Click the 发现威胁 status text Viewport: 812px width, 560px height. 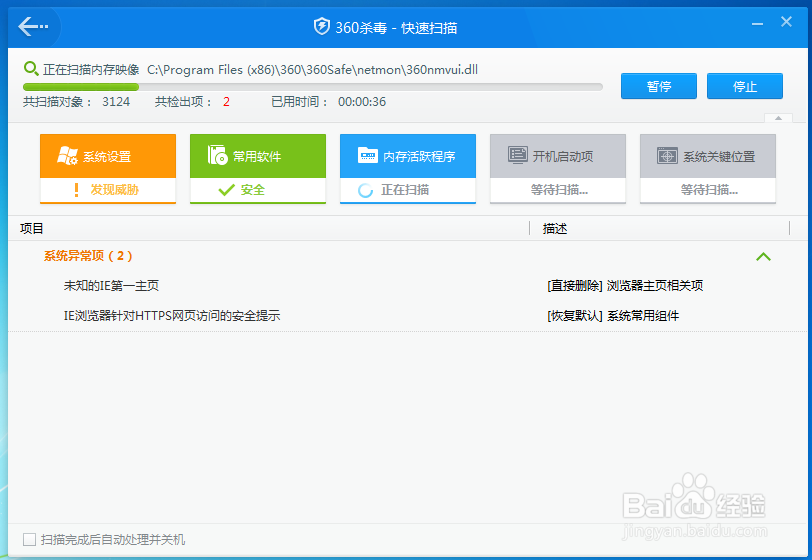pos(114,190)
